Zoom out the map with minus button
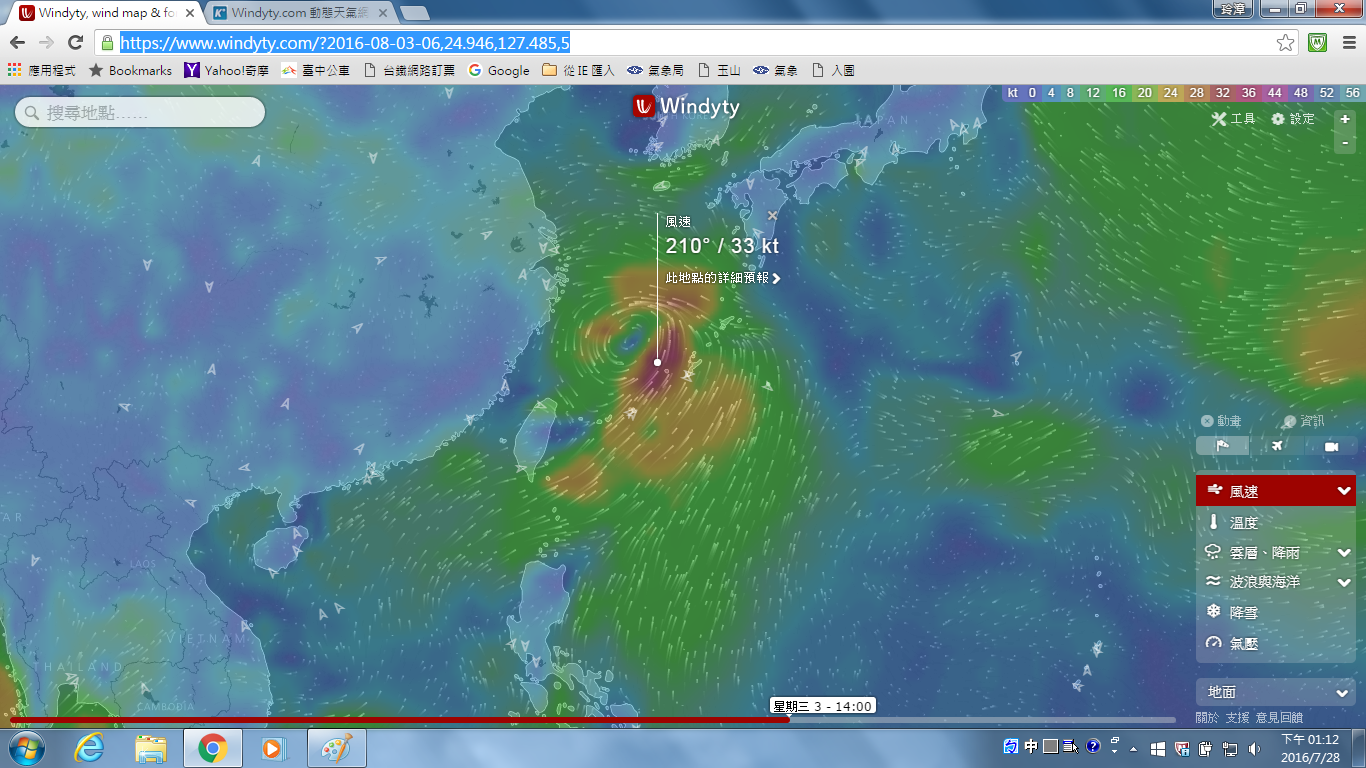 (1345, 143)
